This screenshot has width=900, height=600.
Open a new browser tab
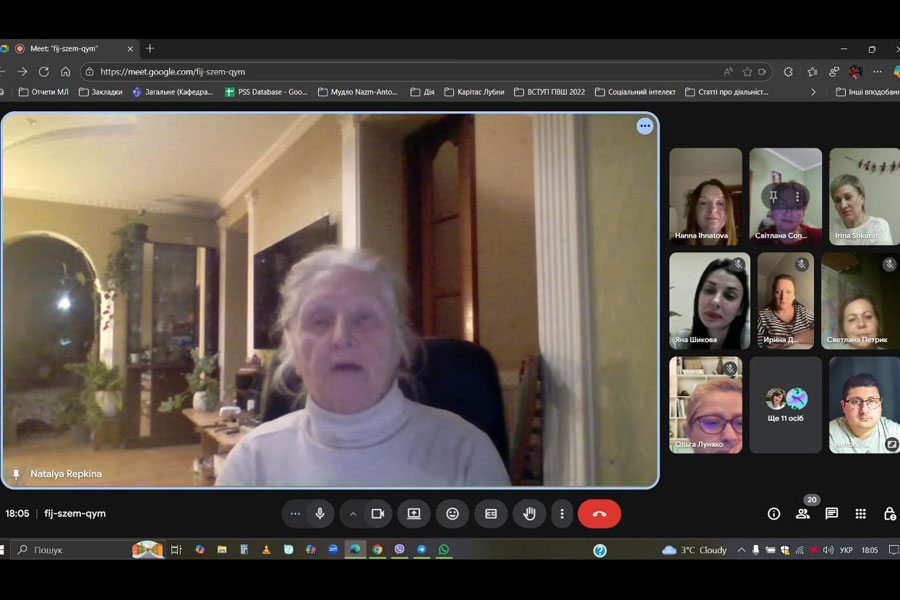(x=150, y=49)
